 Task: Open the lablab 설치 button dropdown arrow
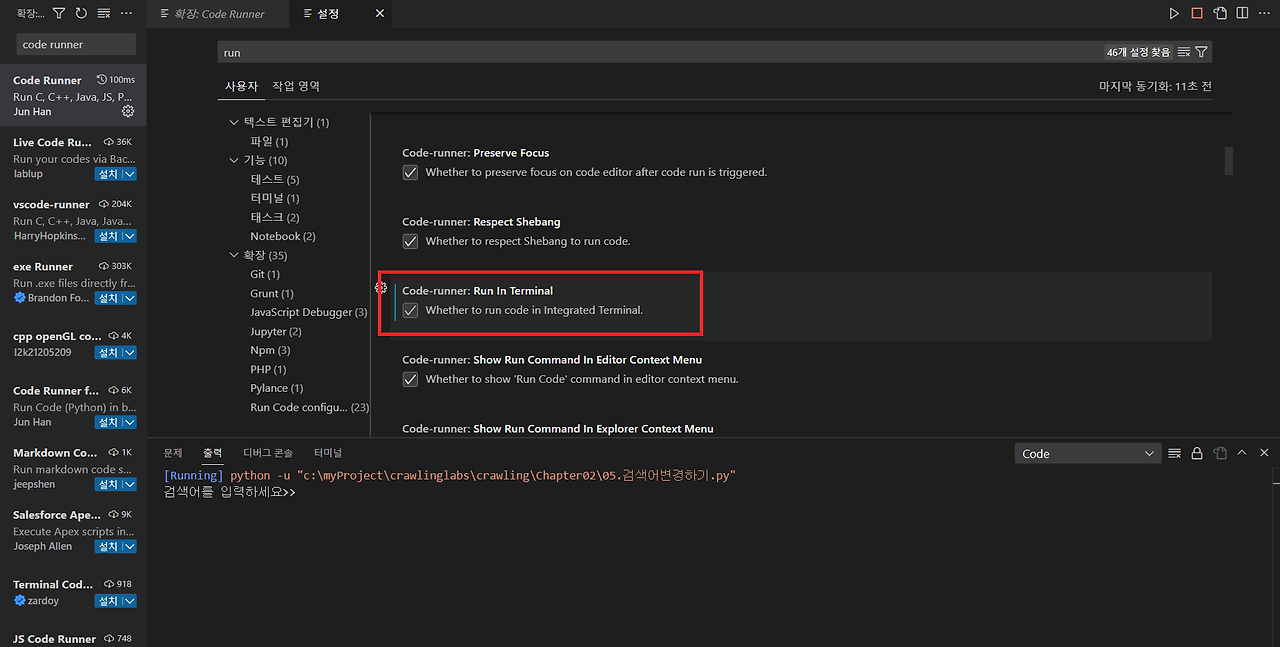[131, 173]
